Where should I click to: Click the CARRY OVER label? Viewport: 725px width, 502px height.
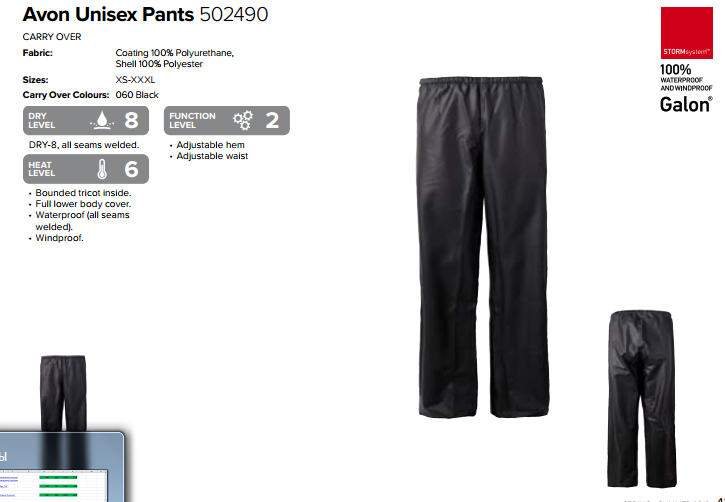click(52, 37)
